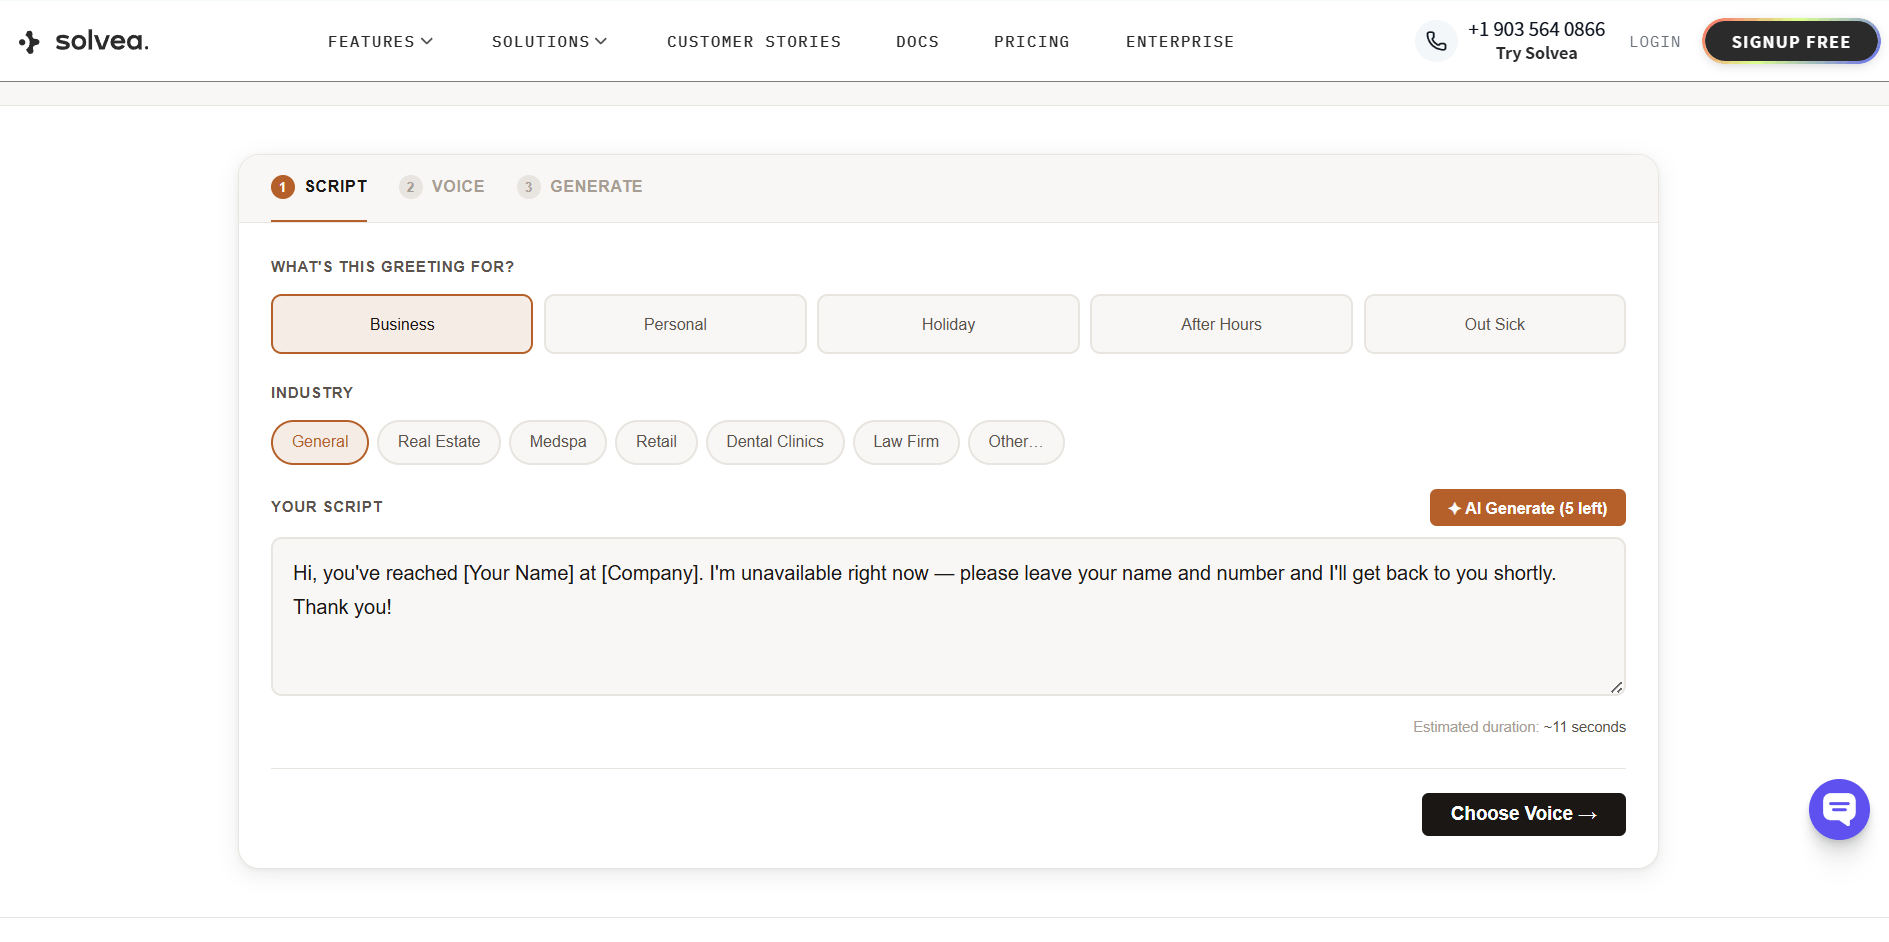Click the step 2 Voice circle icon
Viewport: 1889px width, 942px height.
click(x=410, y=186)
